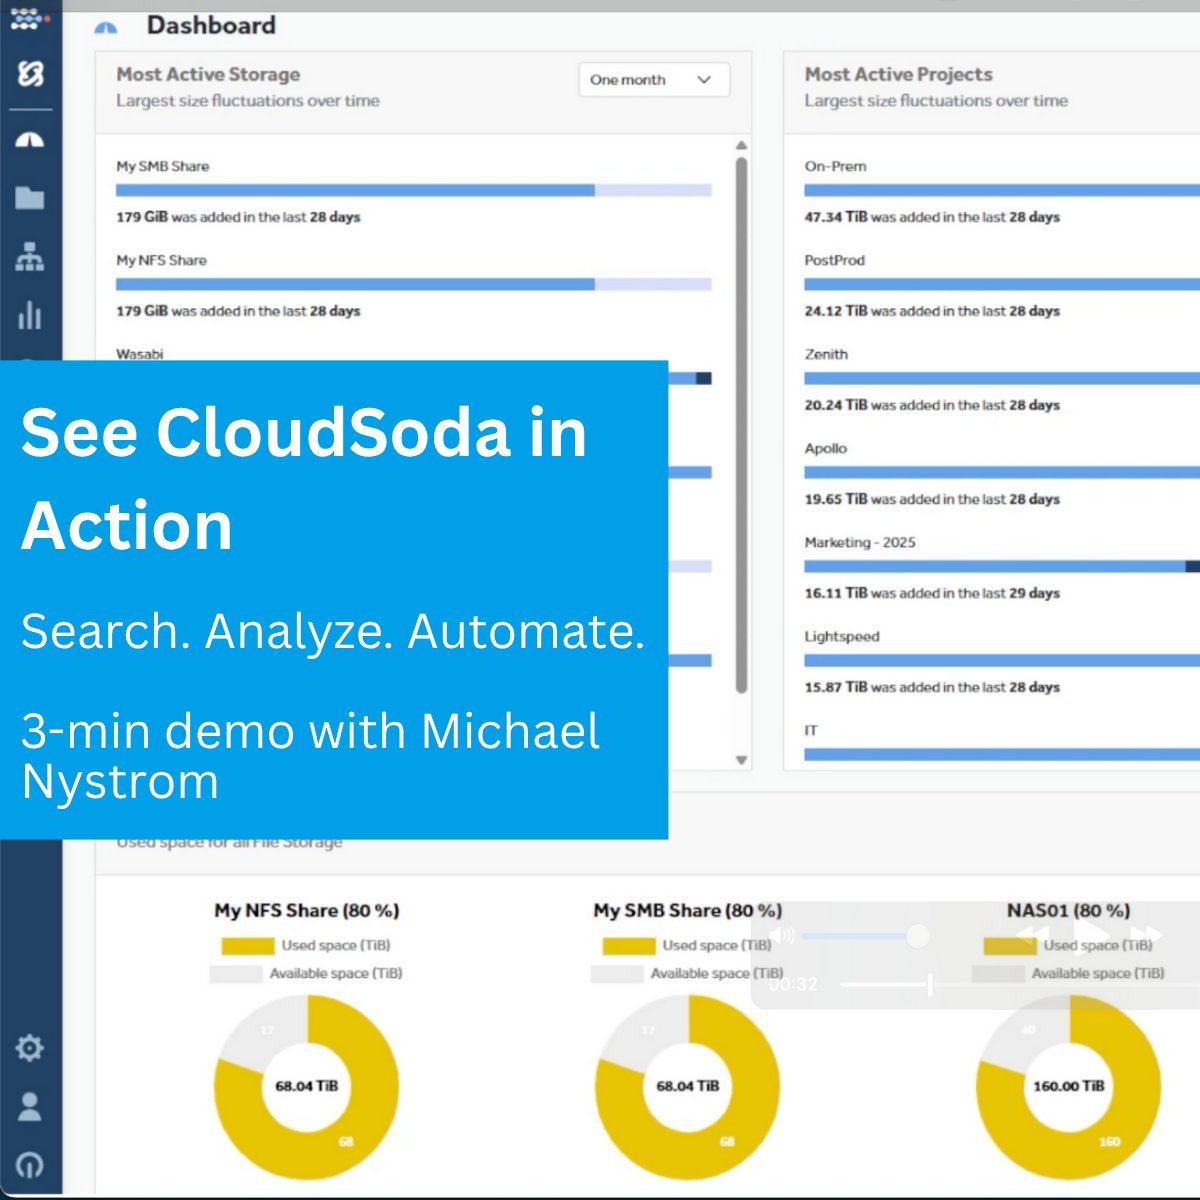Click the Most Active Storage heading
1200x1200 pixels.
pos(208,74)
